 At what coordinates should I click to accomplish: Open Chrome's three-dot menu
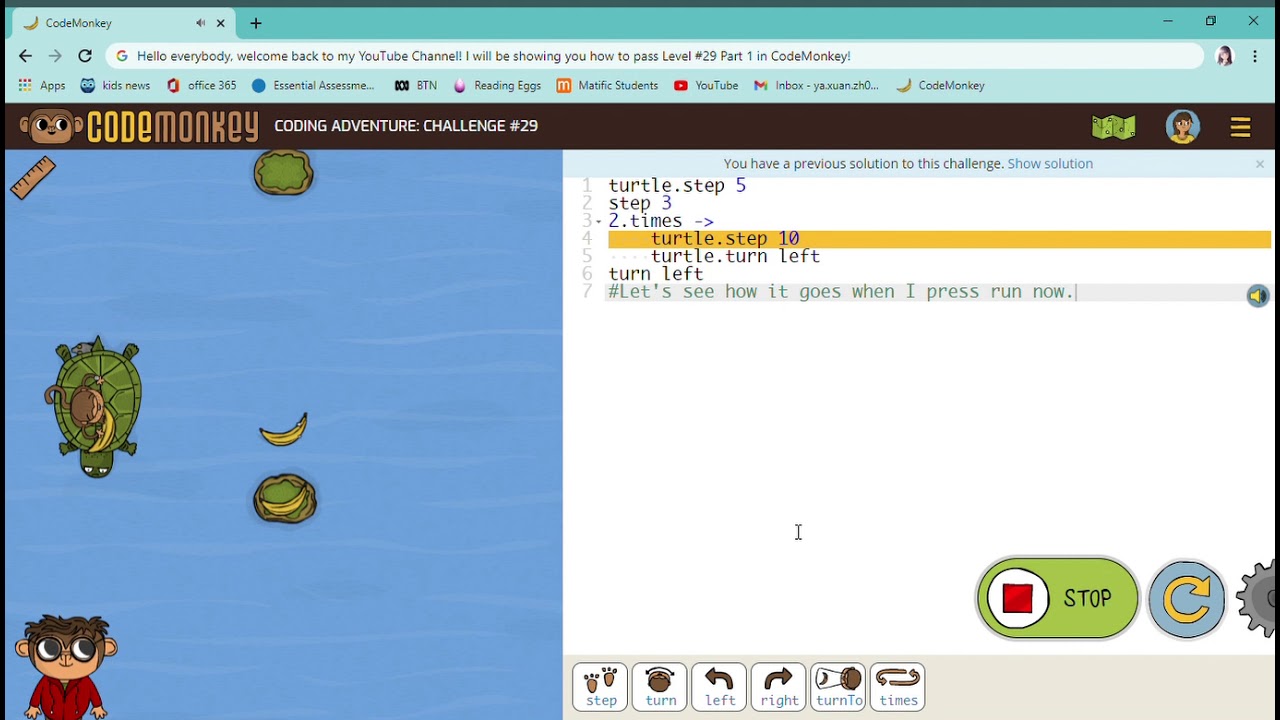[1255, 56]
